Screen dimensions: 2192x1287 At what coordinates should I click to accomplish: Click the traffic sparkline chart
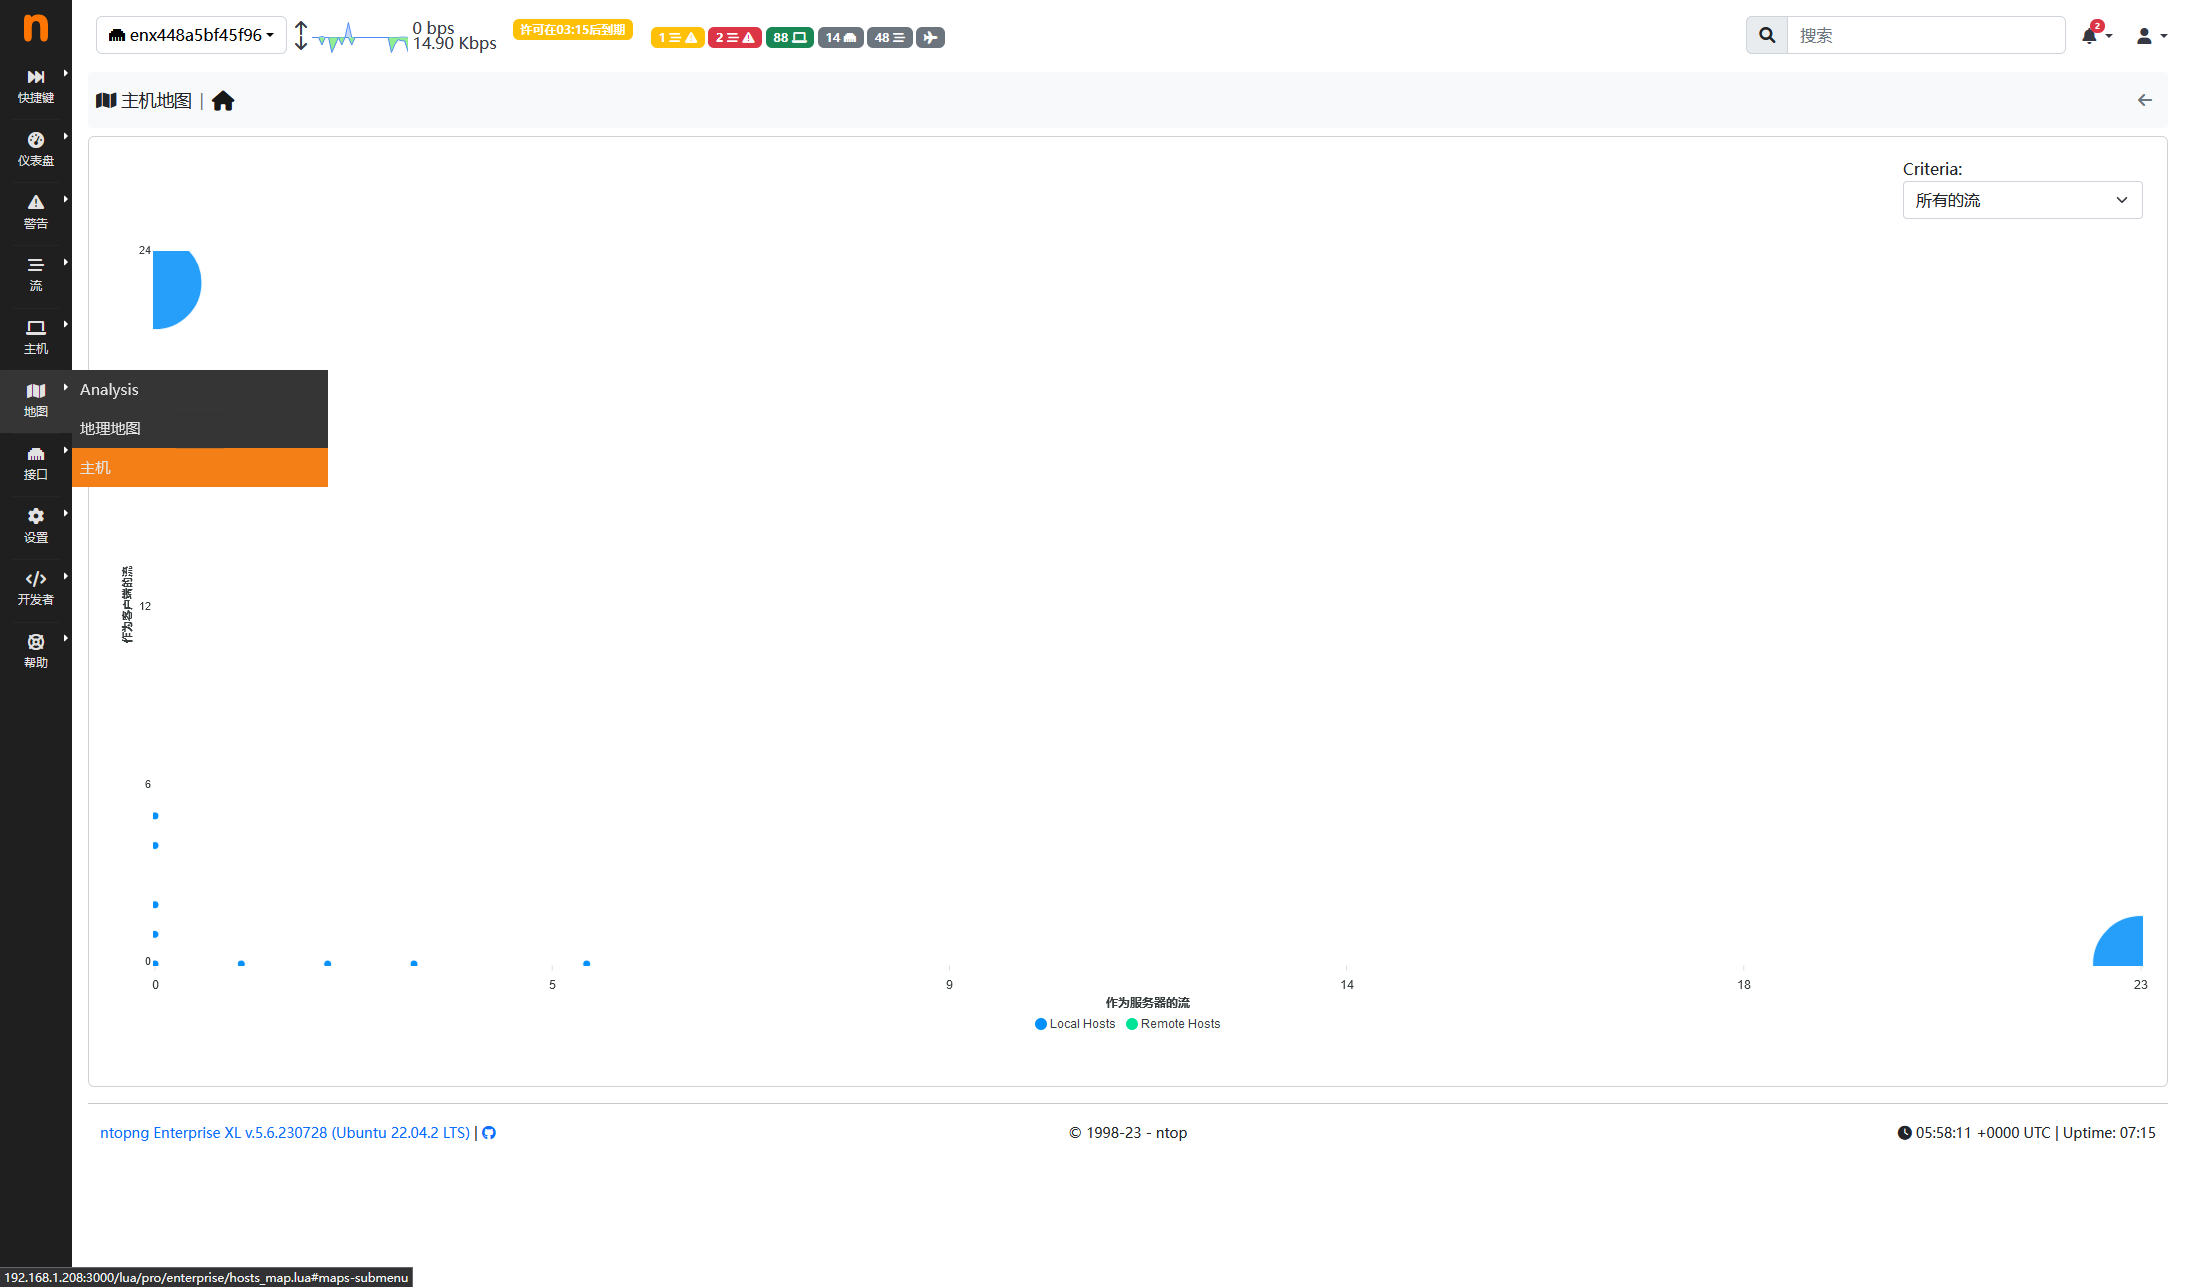tap(360, 37)
